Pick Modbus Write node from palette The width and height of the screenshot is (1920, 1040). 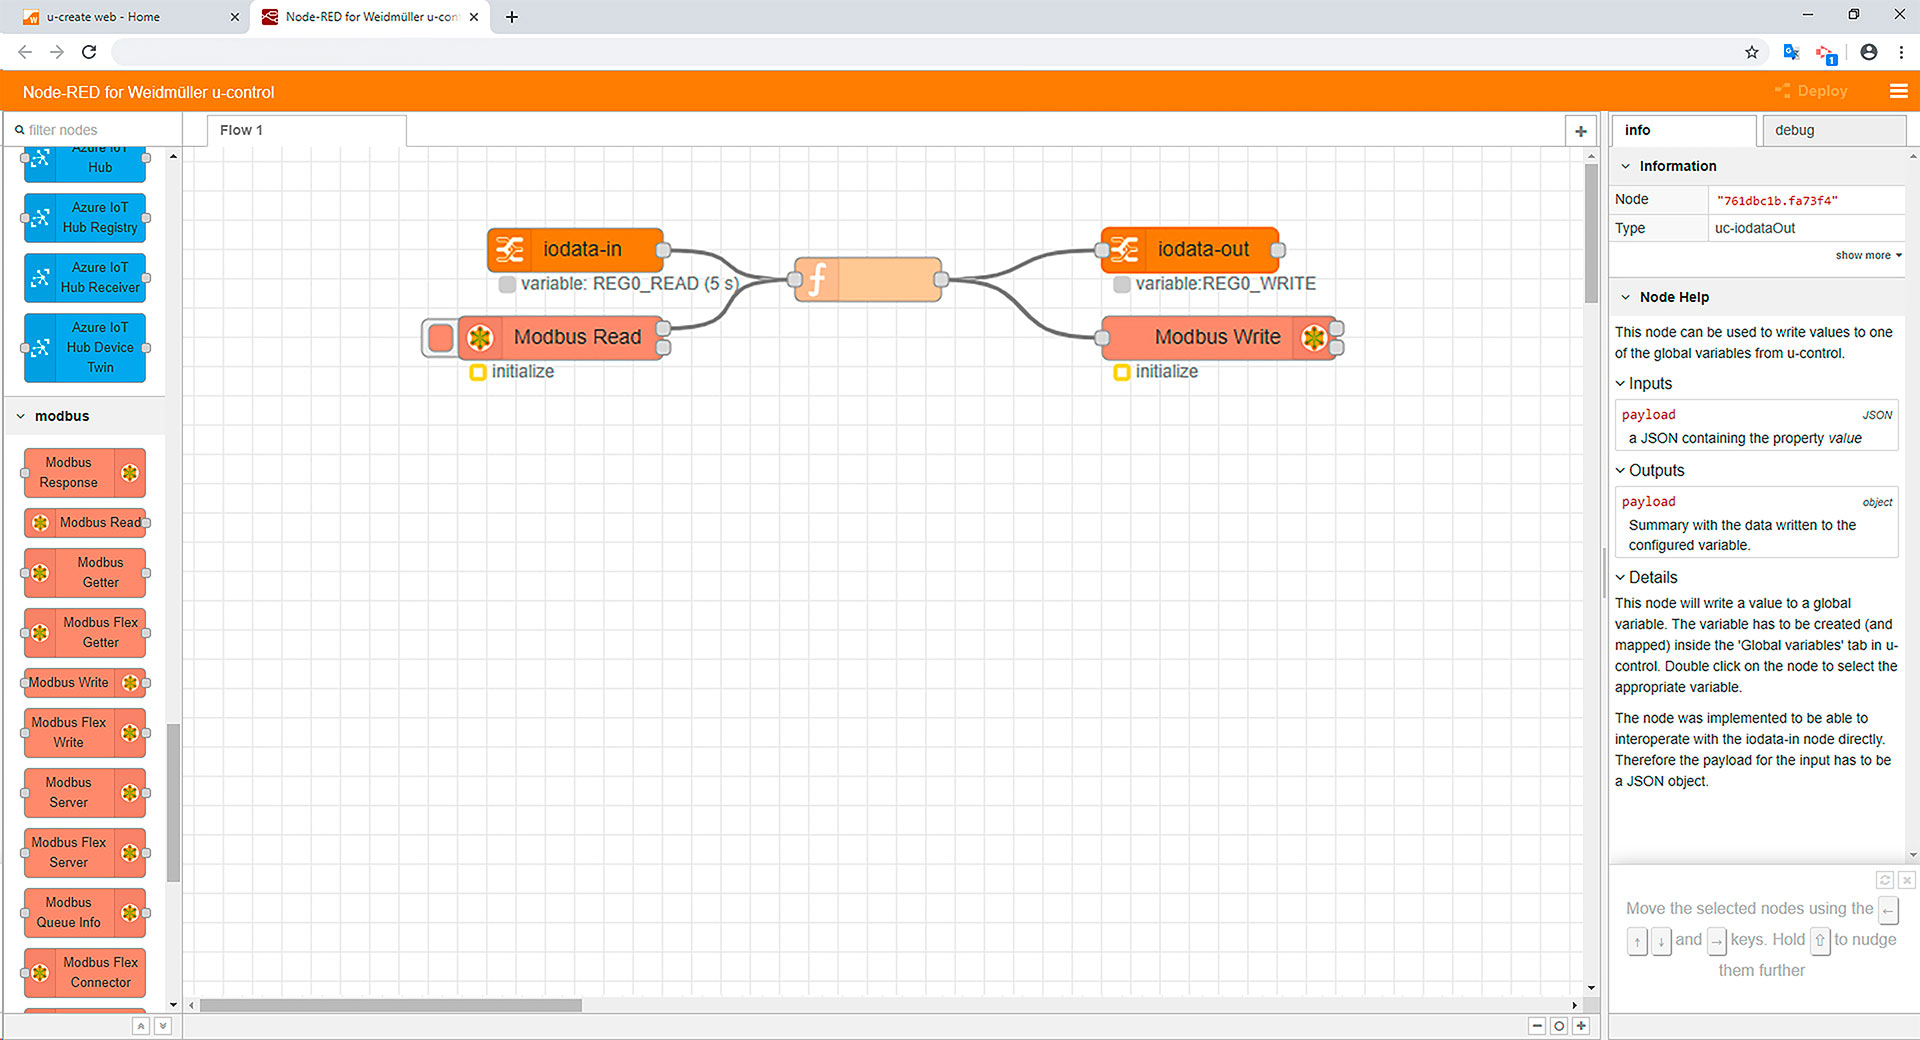click(85, 682)
